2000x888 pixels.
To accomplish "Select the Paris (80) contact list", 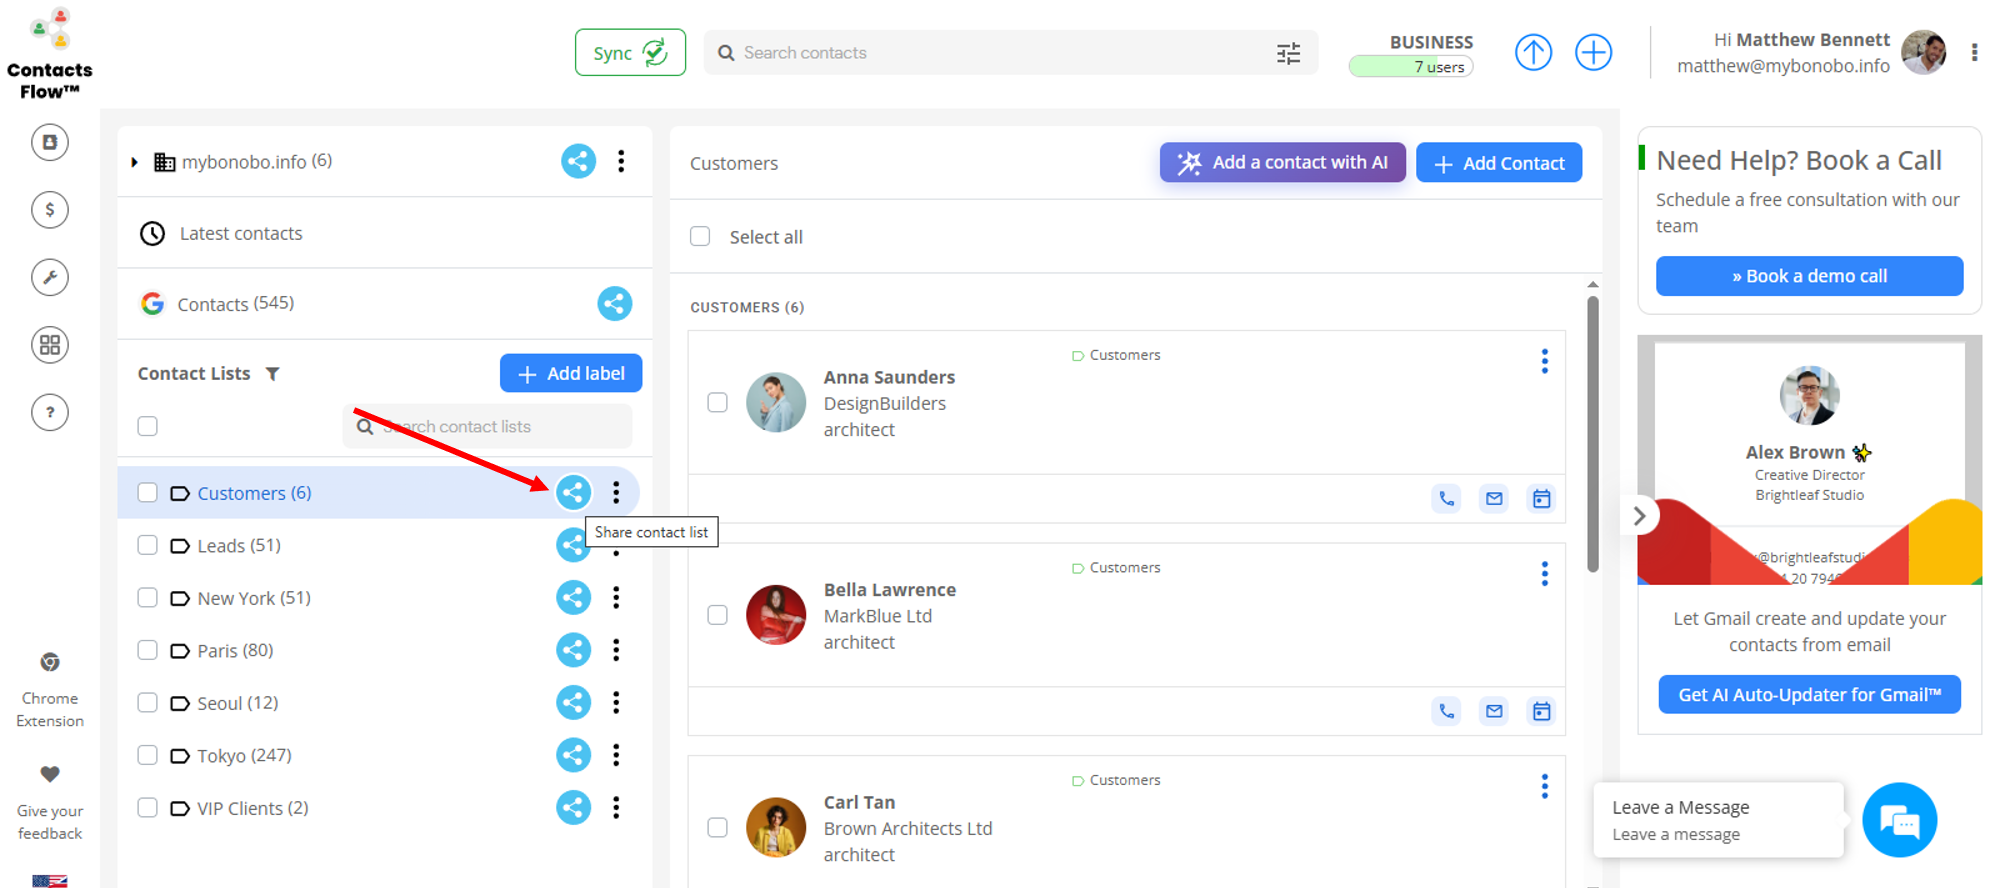I will click(235, 651).
